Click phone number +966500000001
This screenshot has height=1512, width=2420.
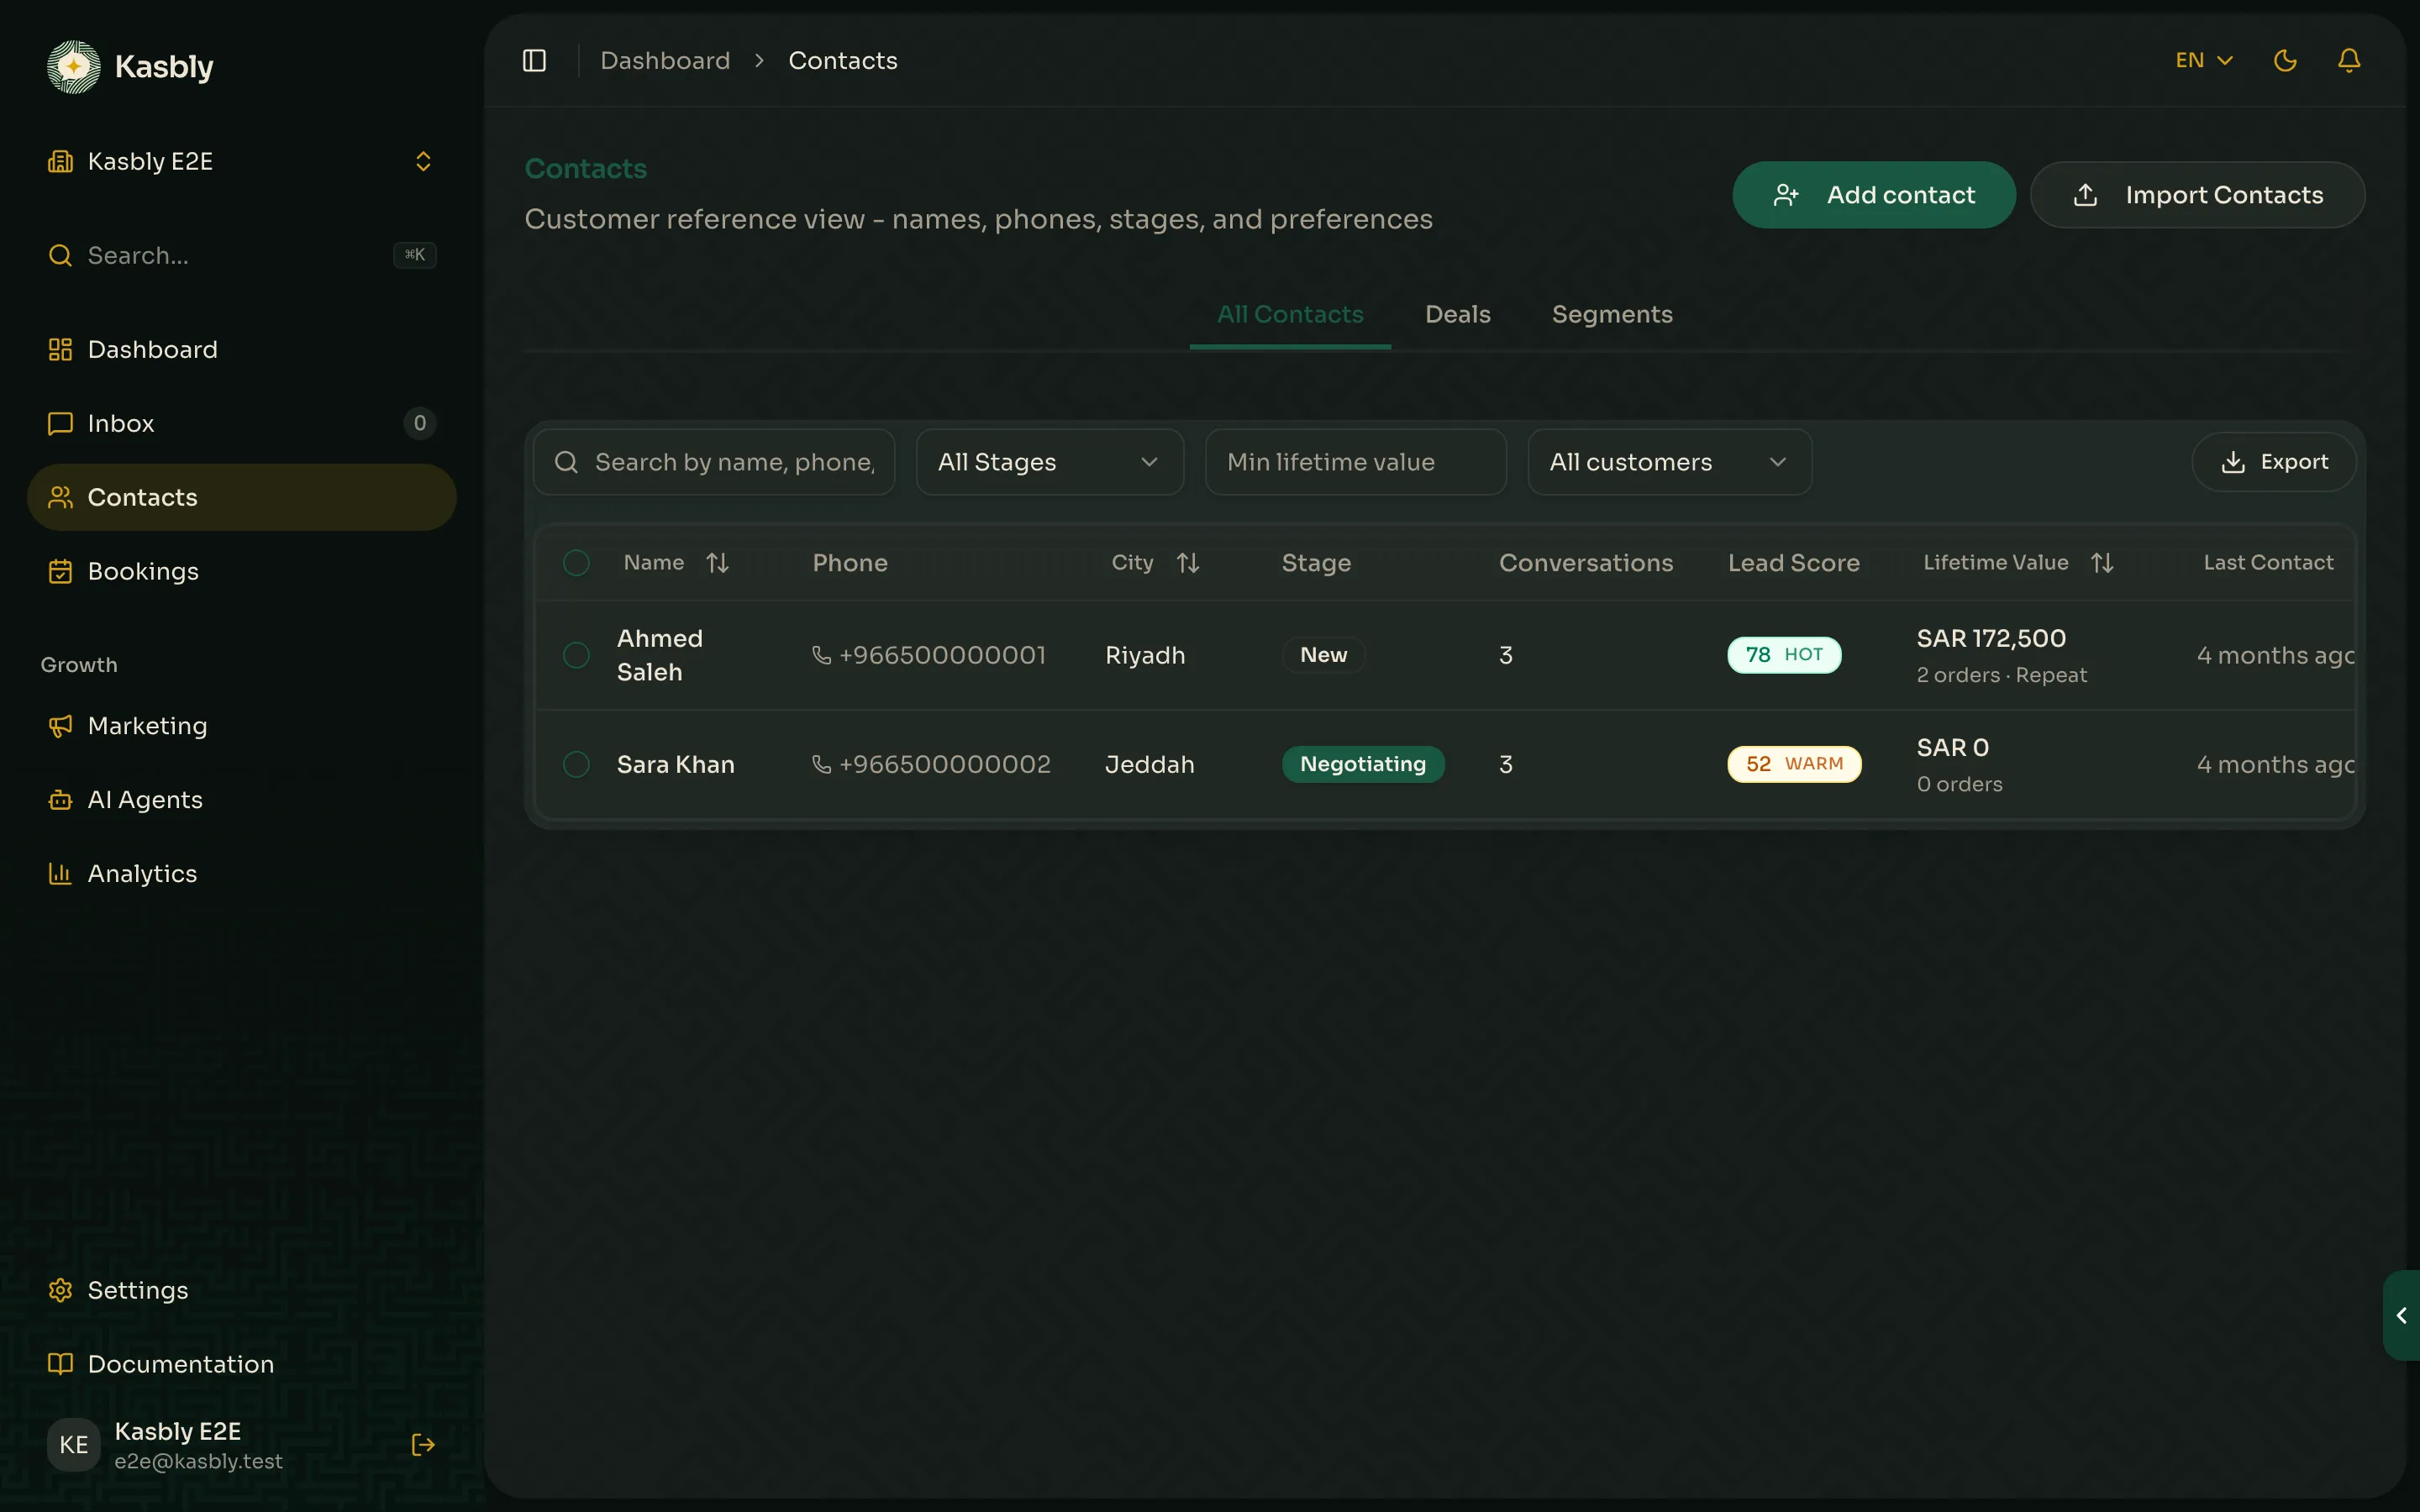coord(942,655)
